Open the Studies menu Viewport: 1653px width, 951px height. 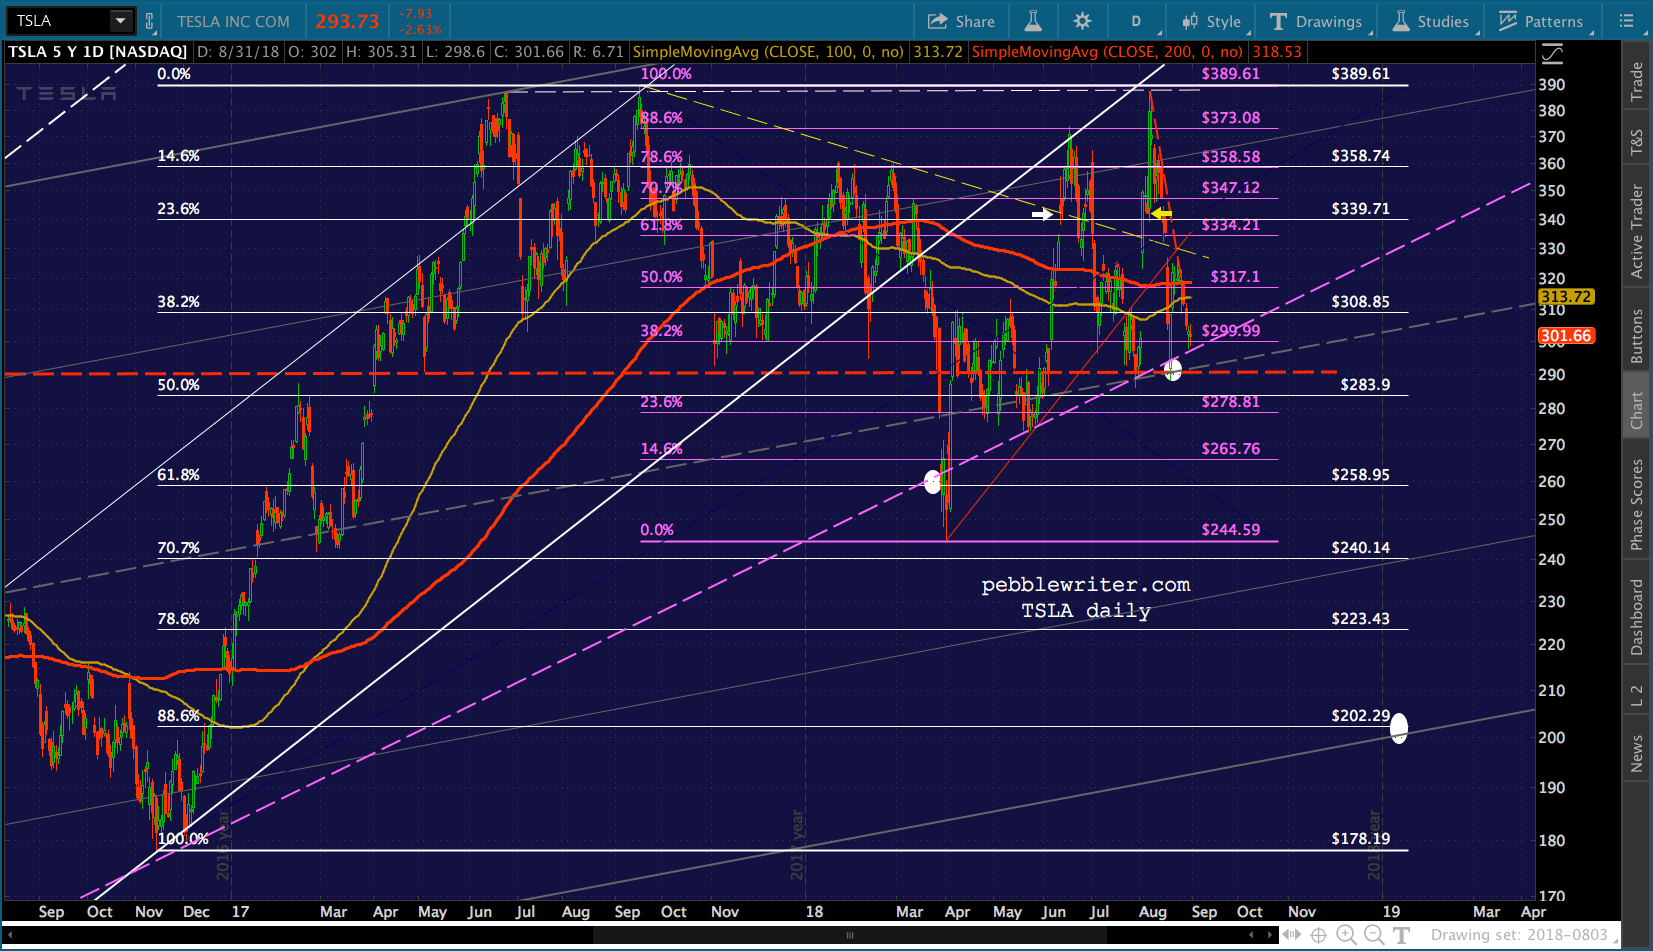point(1431,21)
